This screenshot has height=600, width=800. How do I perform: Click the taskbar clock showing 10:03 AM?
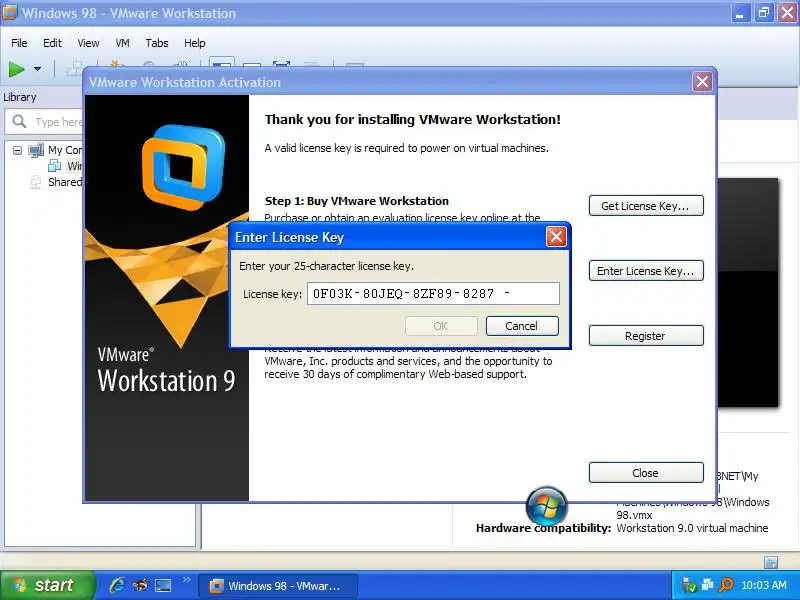(x=763, y=585)
